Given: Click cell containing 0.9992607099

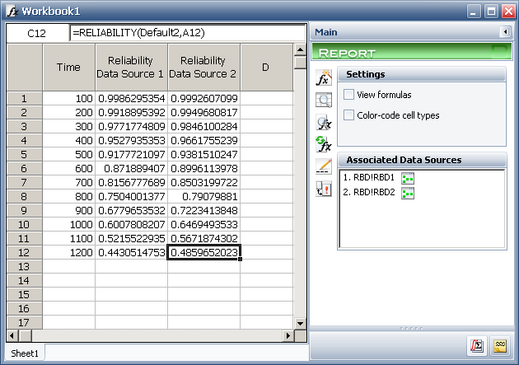Looking at the screenshot, I should [204, 98].
